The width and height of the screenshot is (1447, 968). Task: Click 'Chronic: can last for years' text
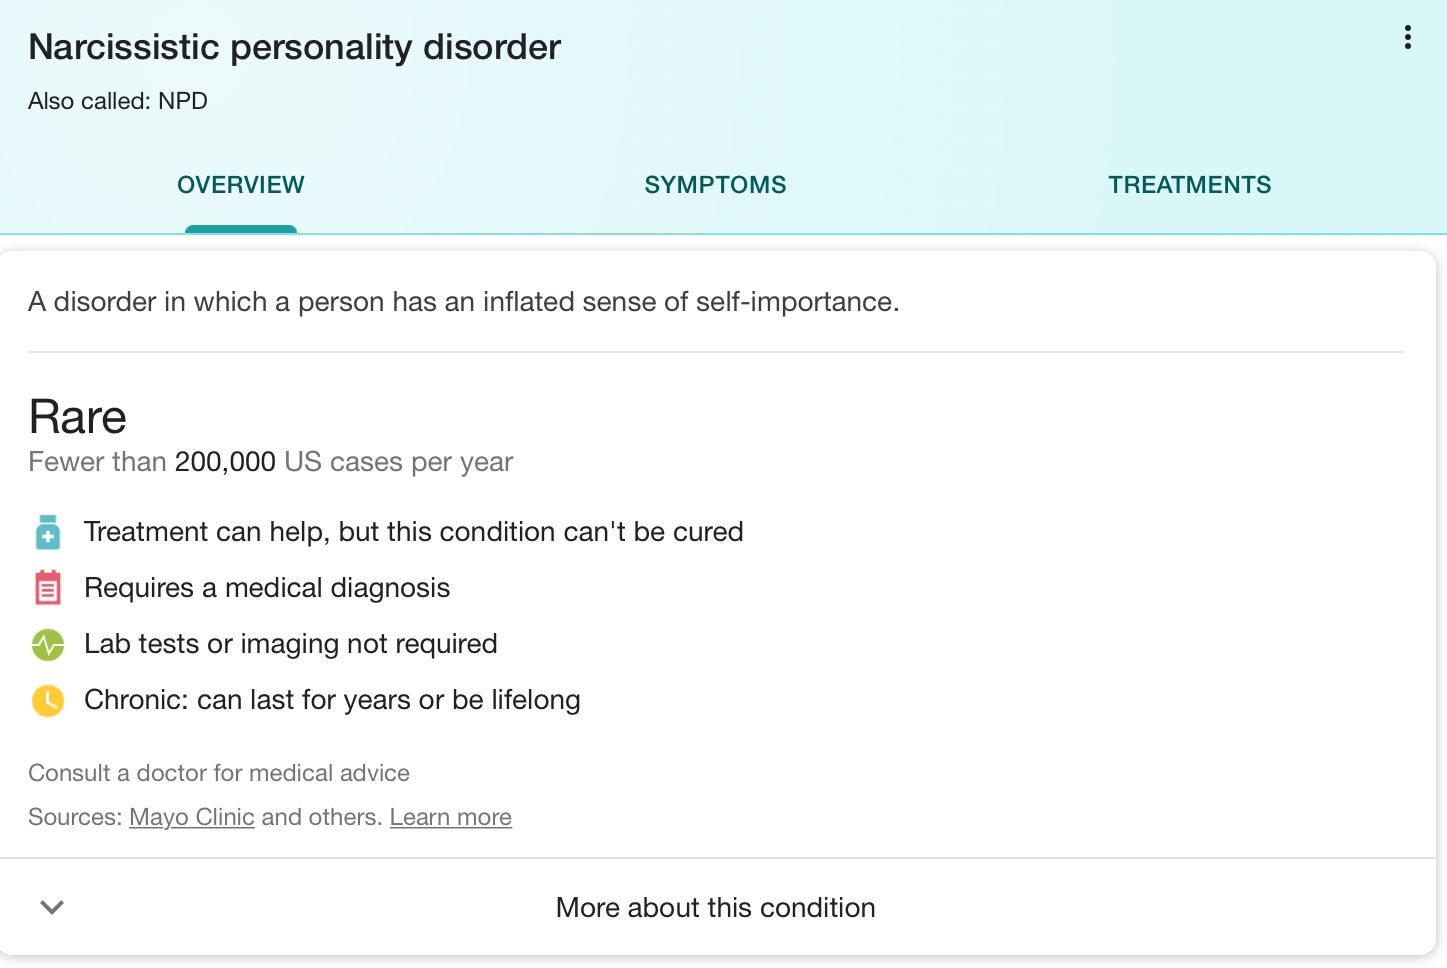[x=332, y=700]
